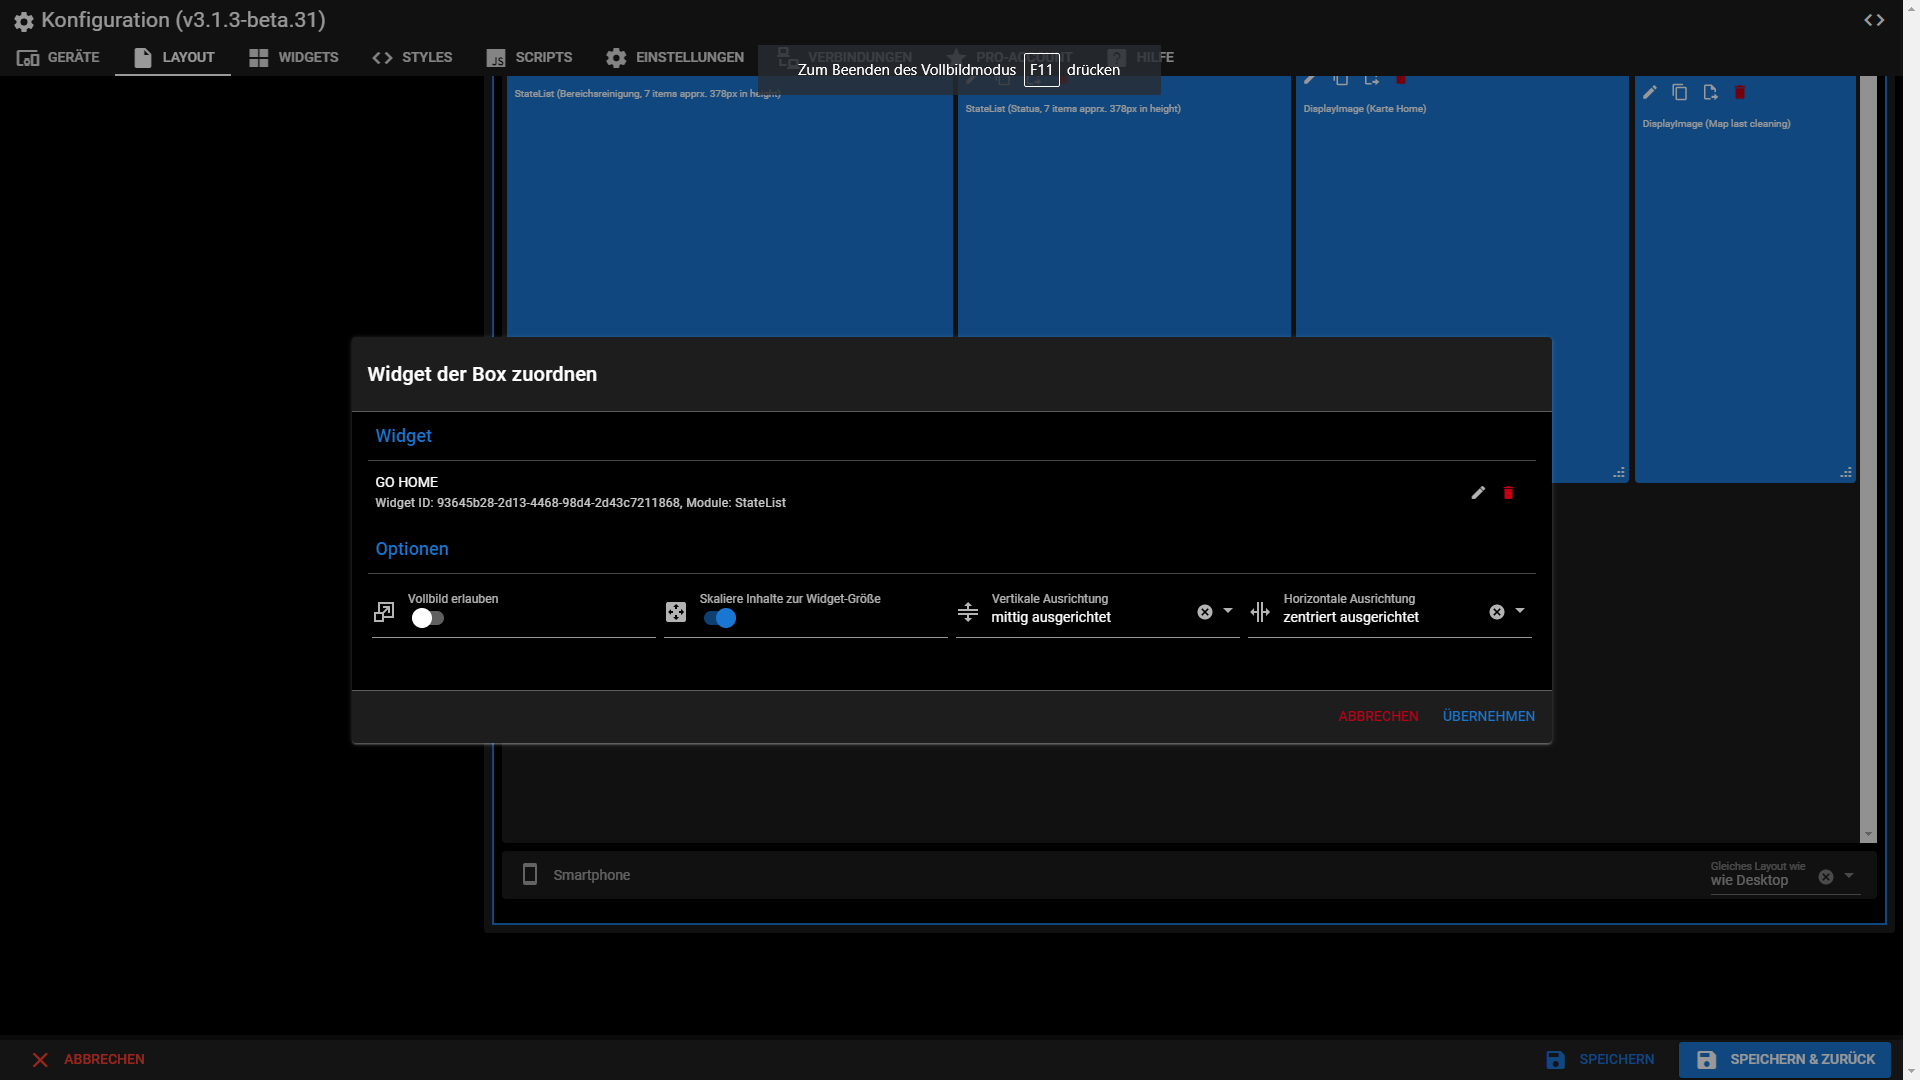The height and width of the screenshot is (1080, 1920).
Task: Click the Map last cleaning box resize handle
Action: click(x=1846, y=473)
